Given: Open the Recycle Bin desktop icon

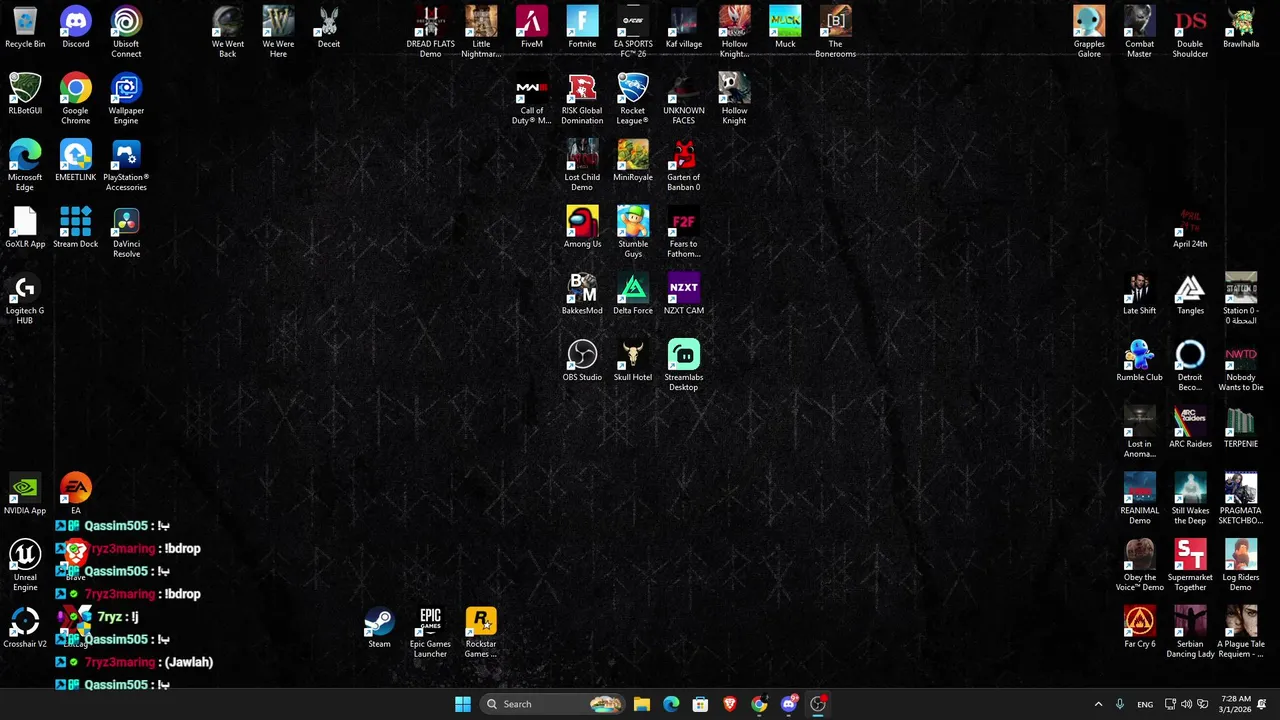Looking at the screenshot, I should (25, 27).
